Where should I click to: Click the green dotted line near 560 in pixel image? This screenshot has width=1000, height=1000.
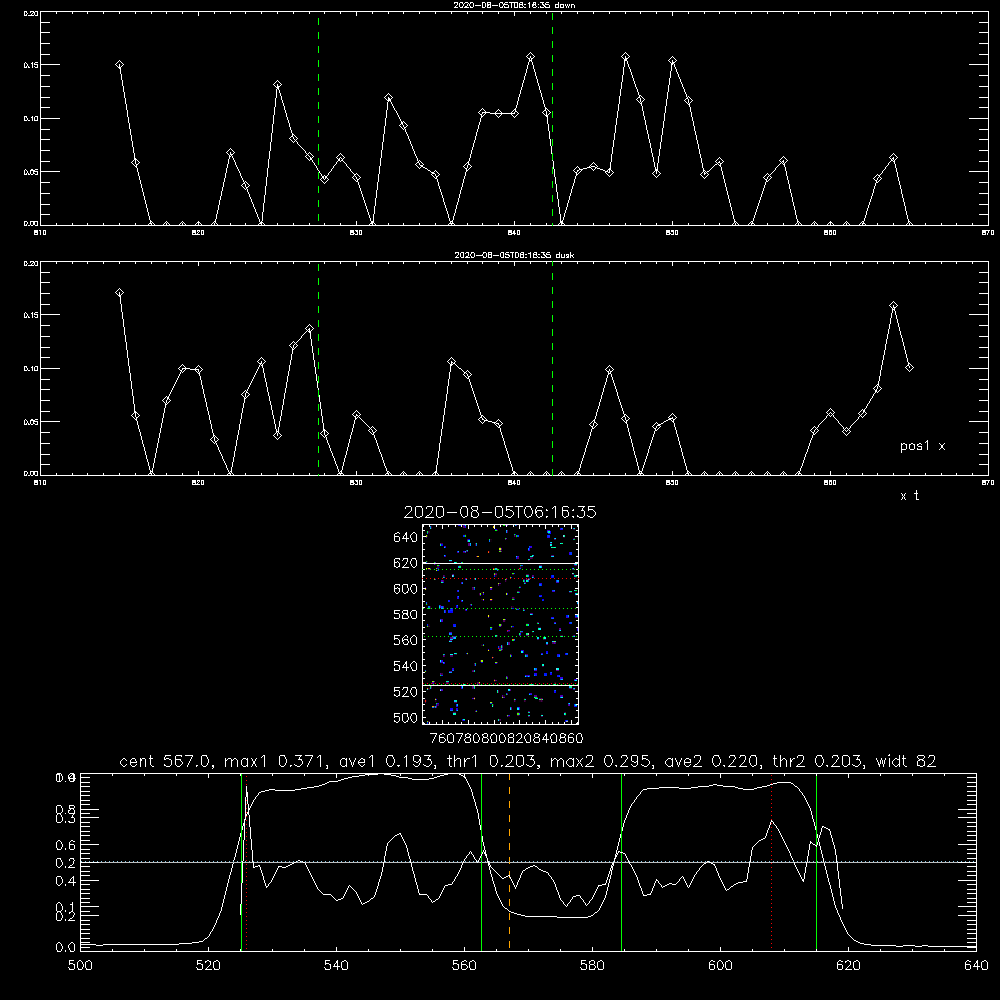500,636
